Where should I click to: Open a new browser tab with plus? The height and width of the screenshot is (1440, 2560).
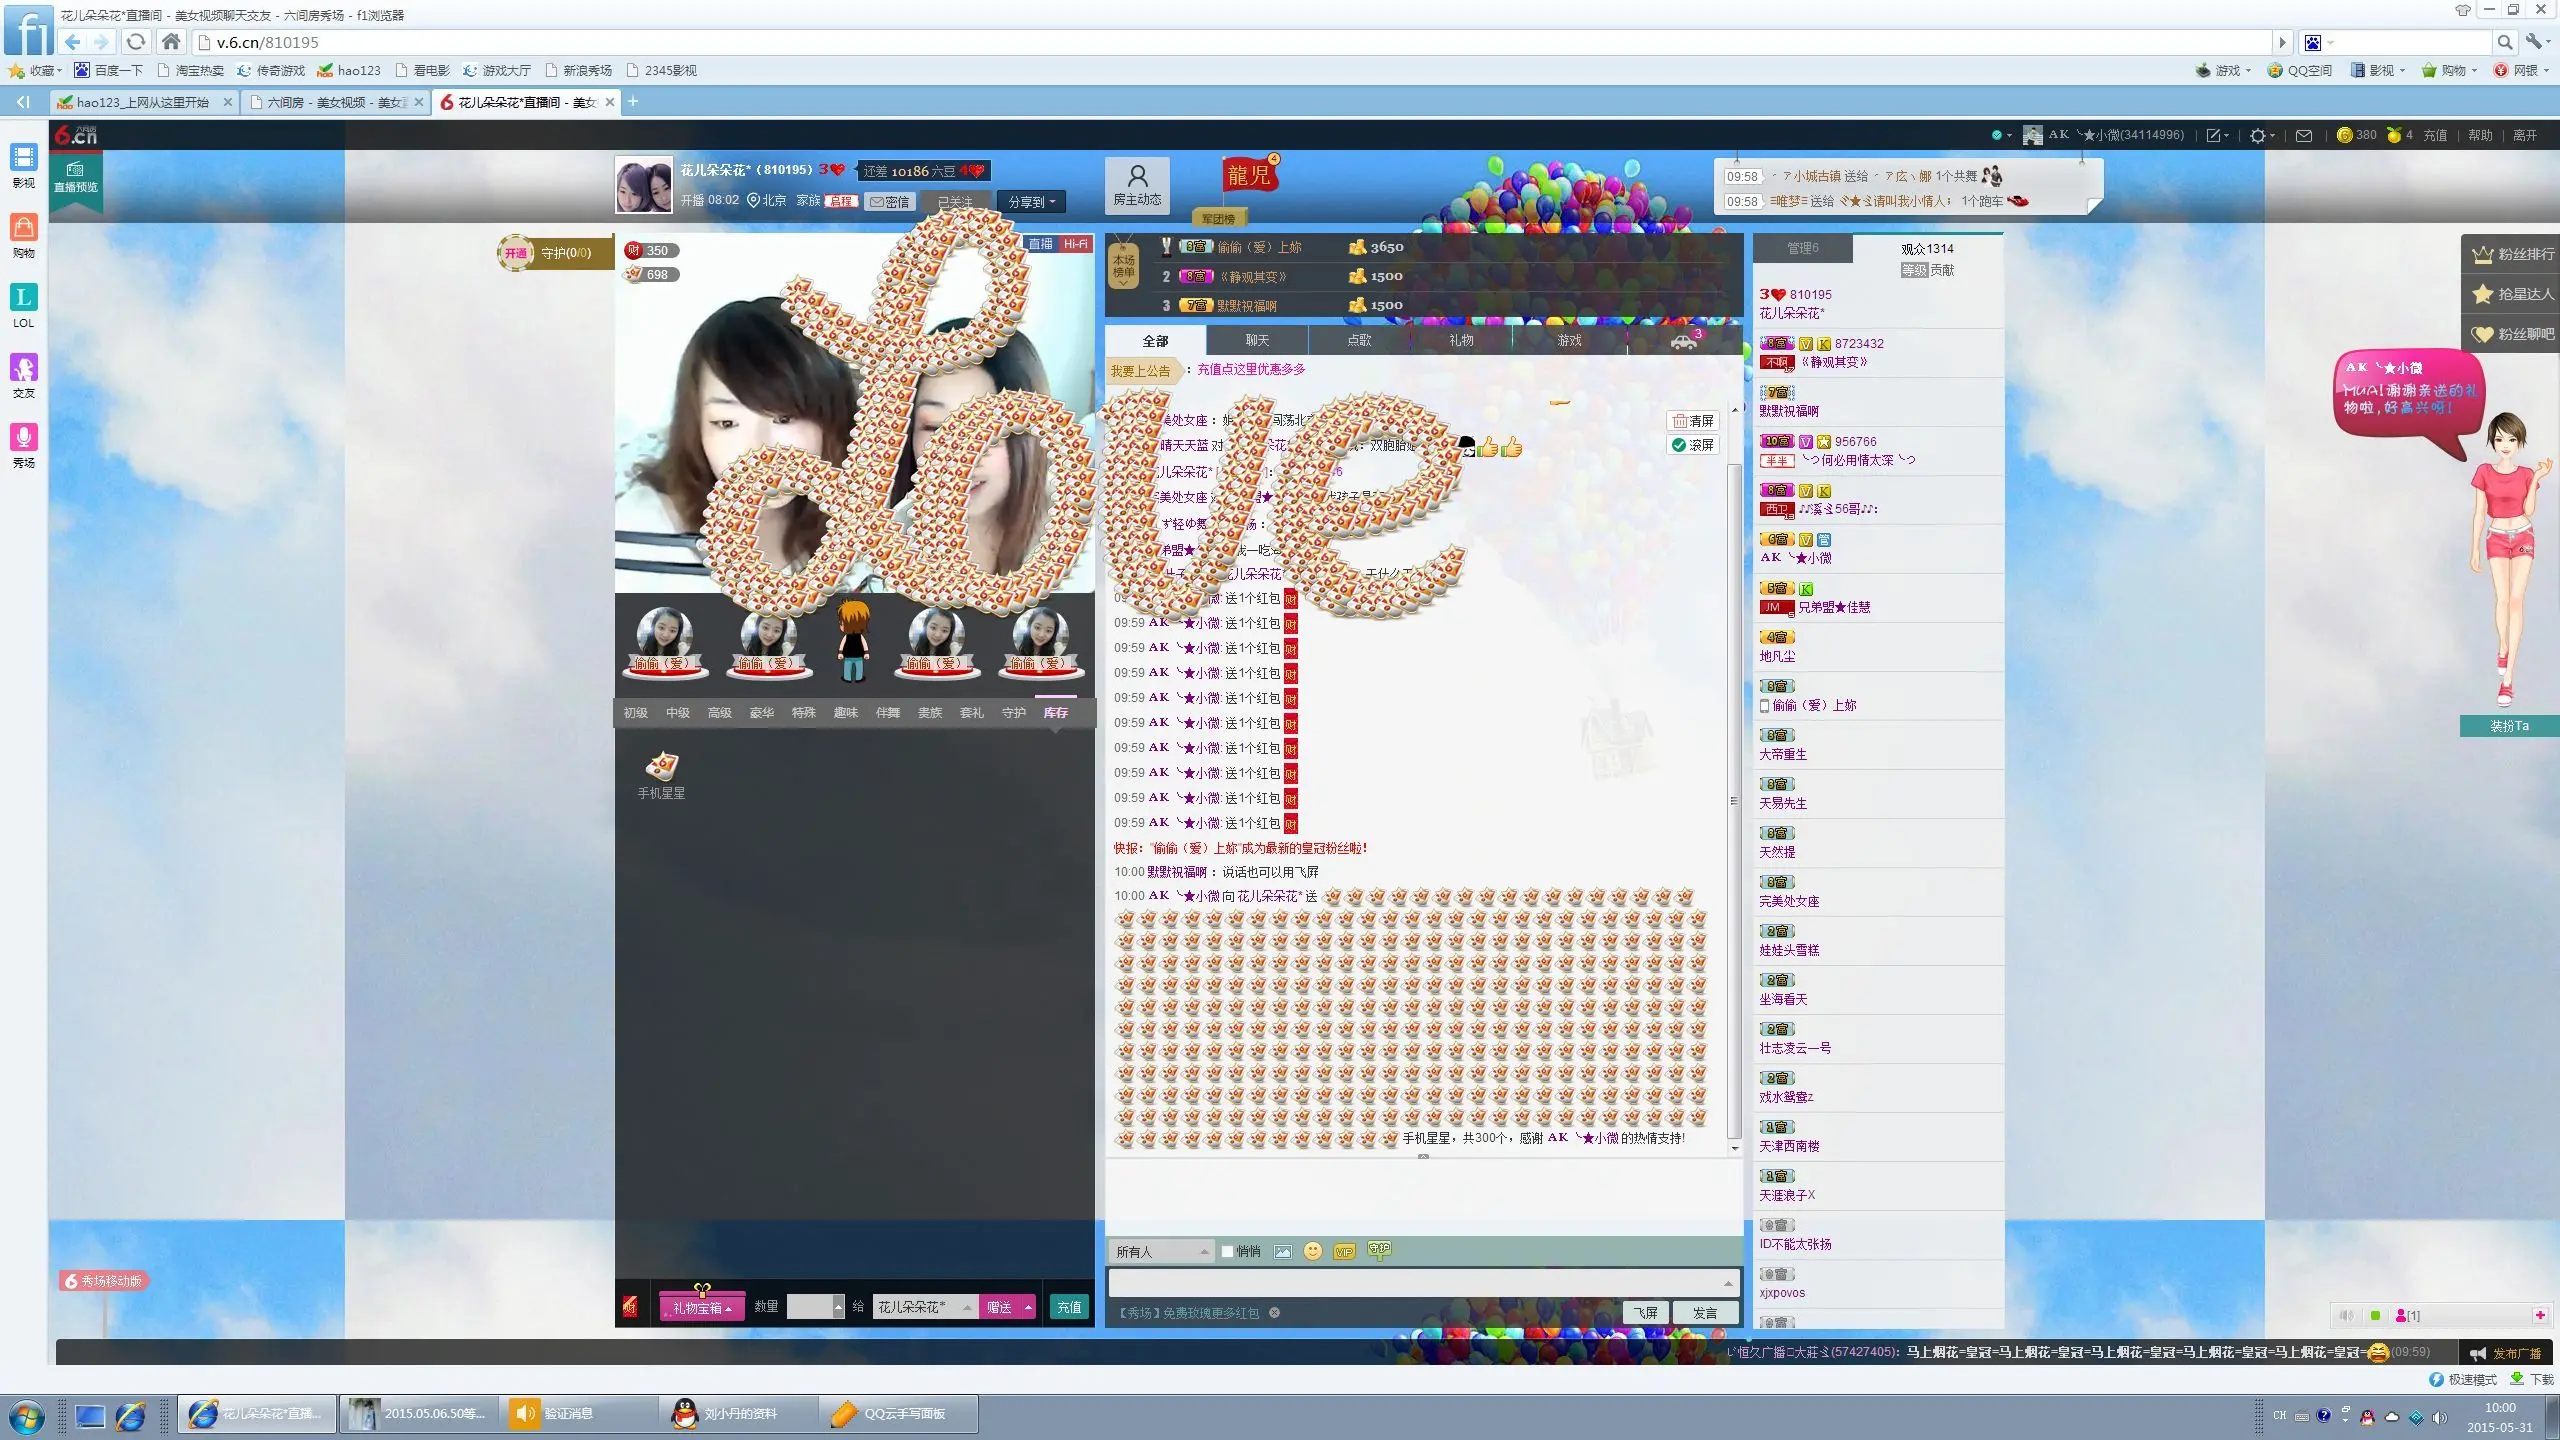[632, 101]
